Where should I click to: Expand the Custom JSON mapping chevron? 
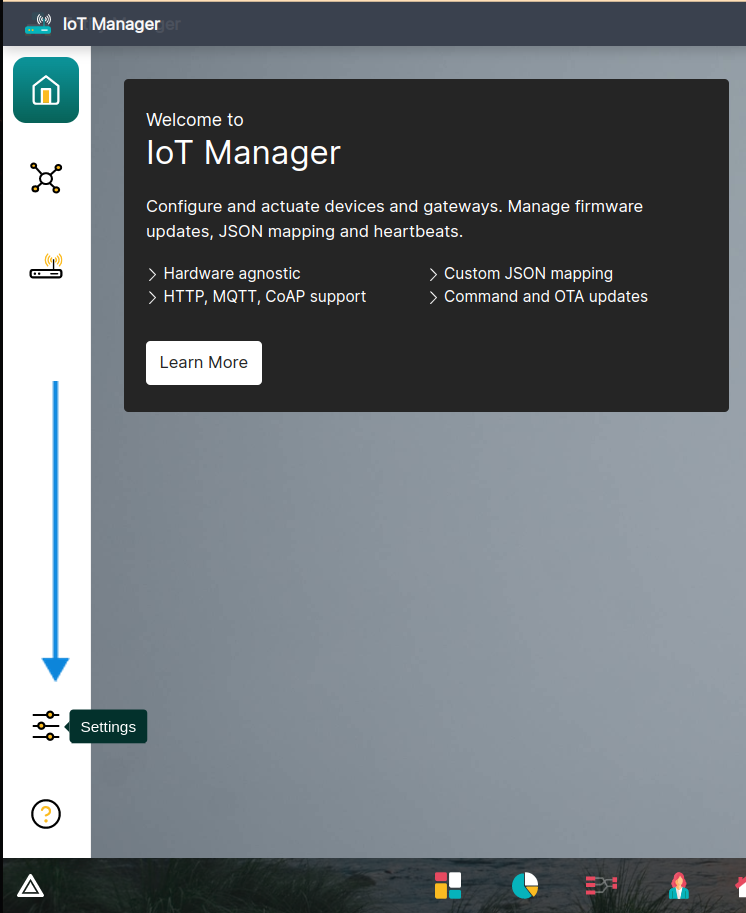(434, 273)
